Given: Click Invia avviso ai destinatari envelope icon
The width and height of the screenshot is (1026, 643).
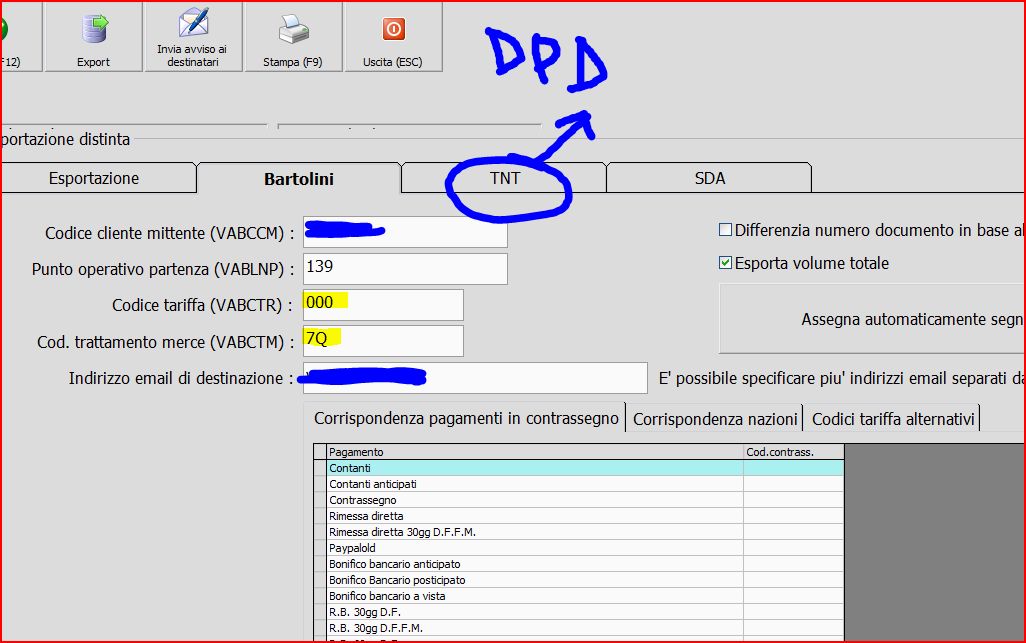Looking at the screenshot, I should 194,23.
